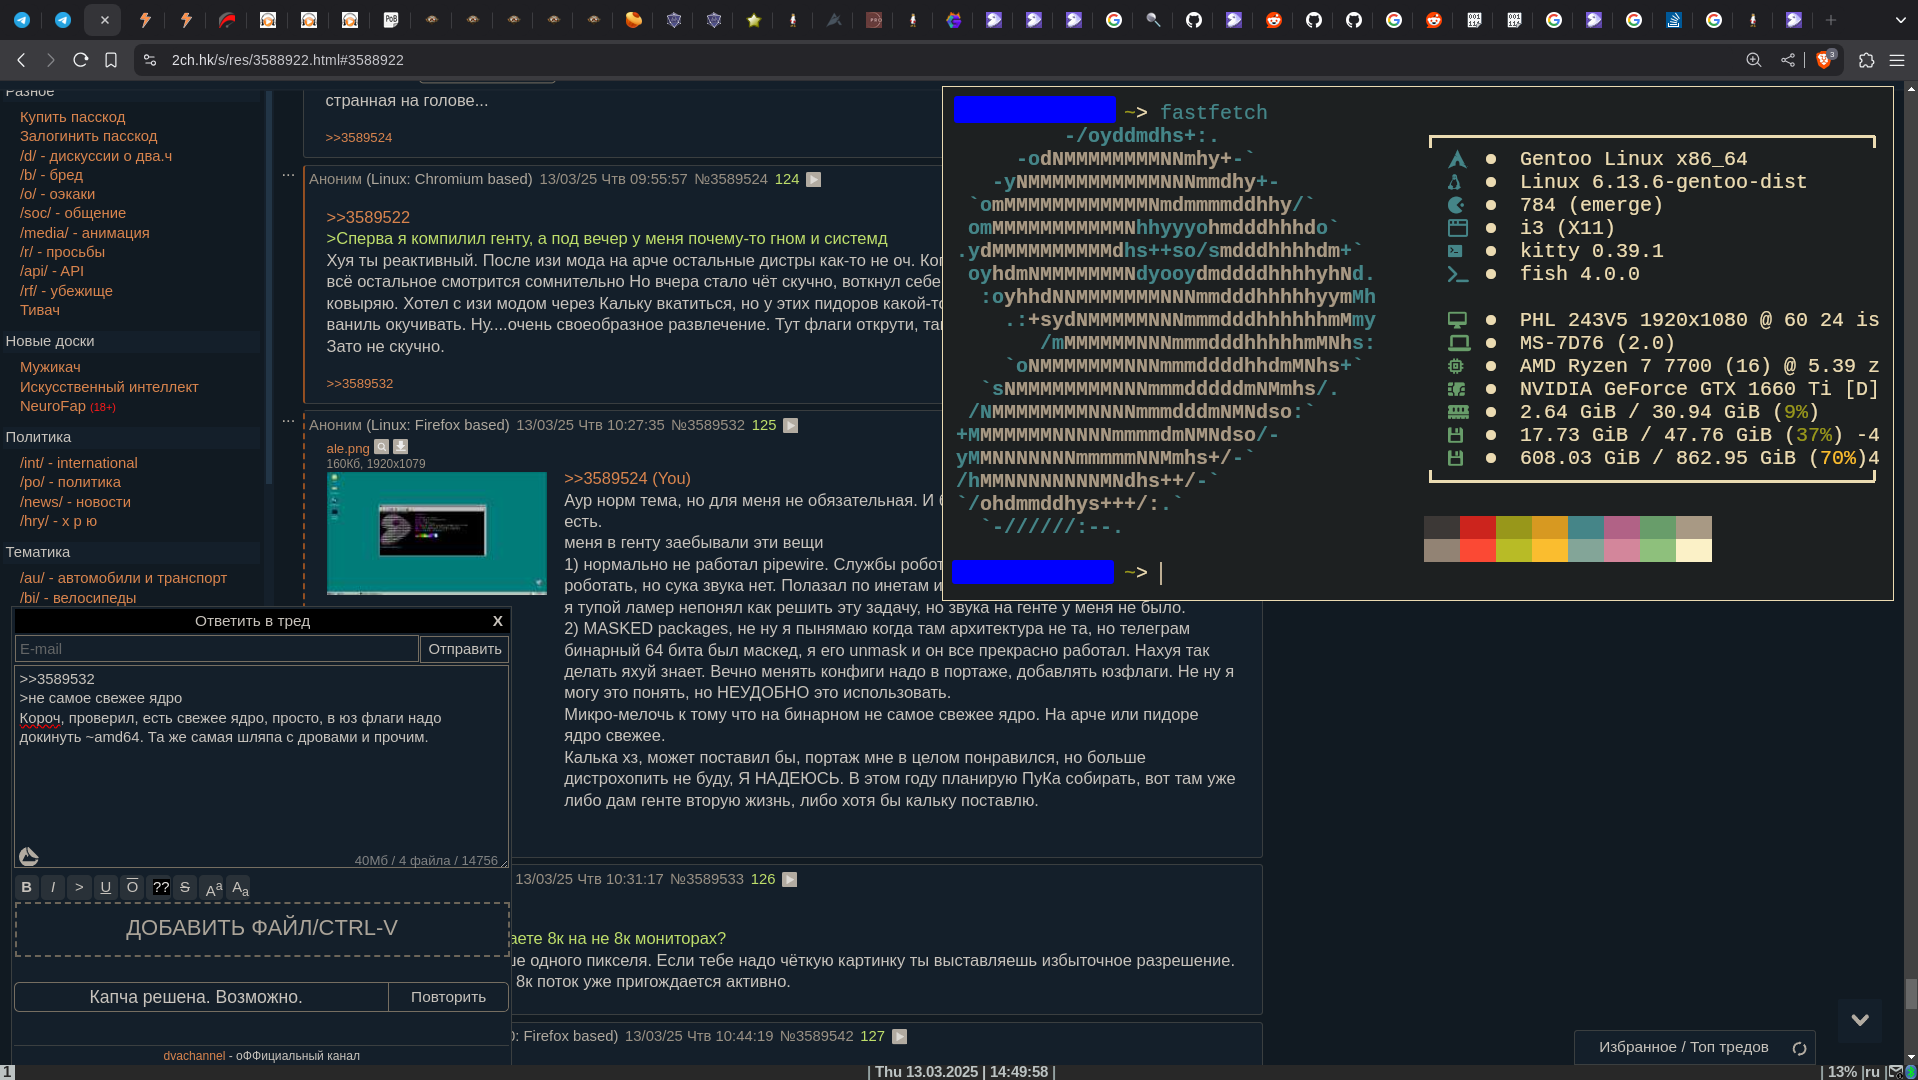Apply superscript formatting in reply form
Image resolution: width=1918 pixels, height=1080 pixels.
click(x=213, y=887)
